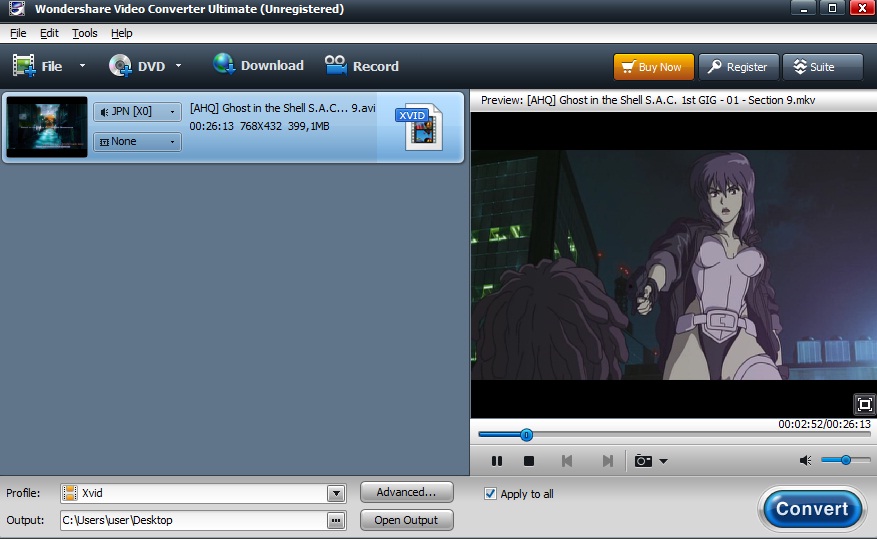The height and width of the screenshot is (539, 877).
Task: Click the preview time 00:02:52/00:26:13
Action: tap(824, 424)
